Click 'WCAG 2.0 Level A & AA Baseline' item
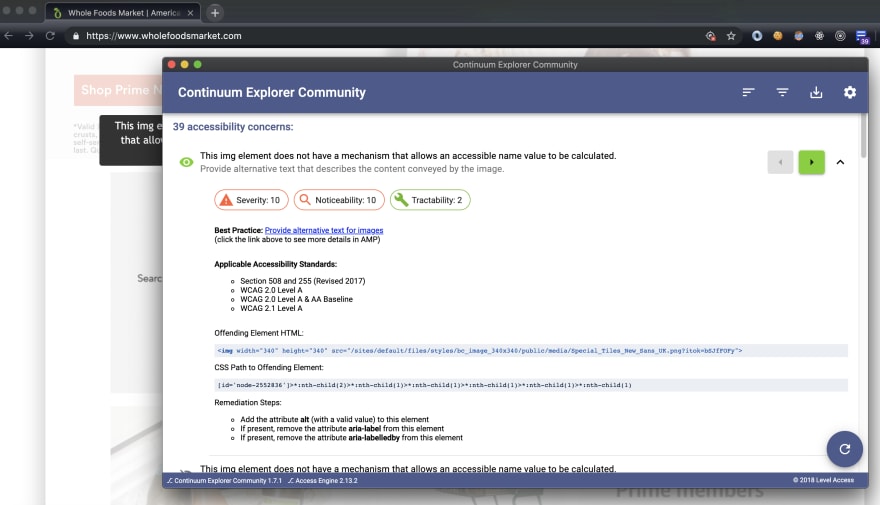Viewport: 880px width, 505px height. 296,299
